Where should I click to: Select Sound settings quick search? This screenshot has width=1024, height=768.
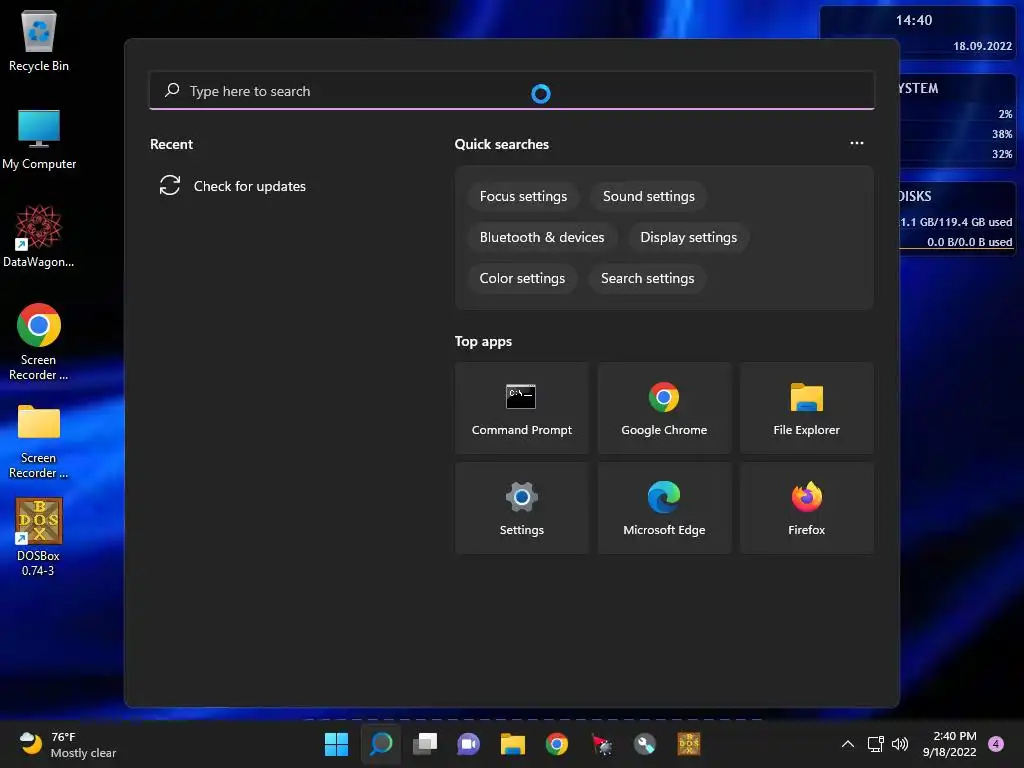648,197
